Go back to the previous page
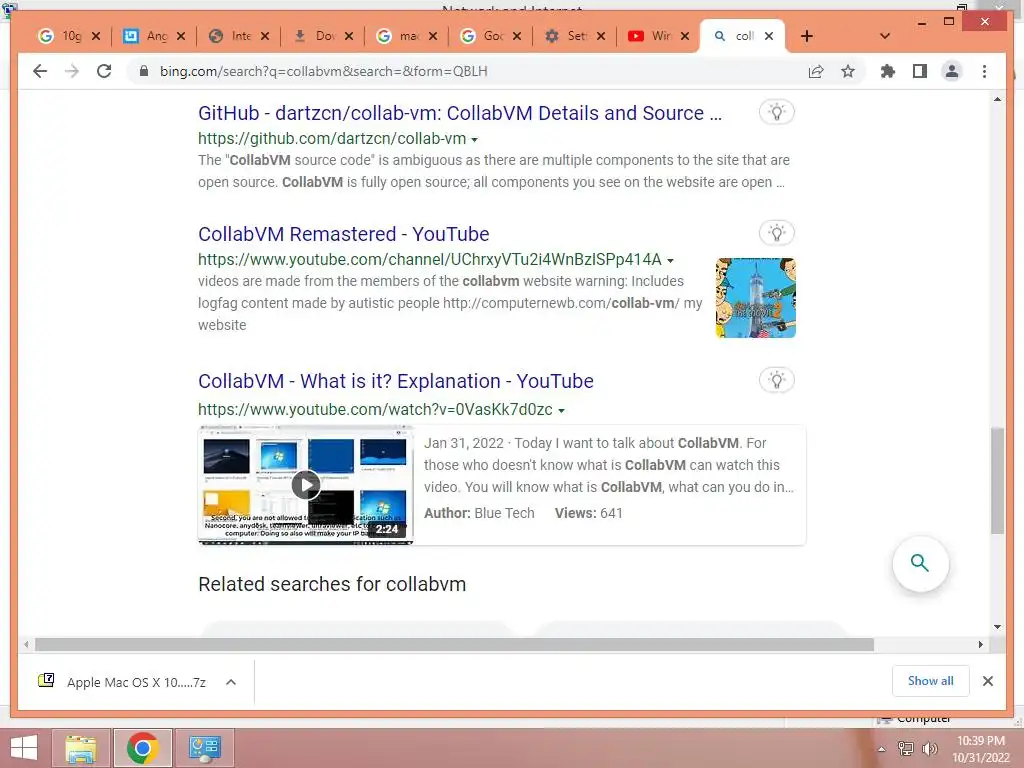The image size is (1024, 768). 40,71
